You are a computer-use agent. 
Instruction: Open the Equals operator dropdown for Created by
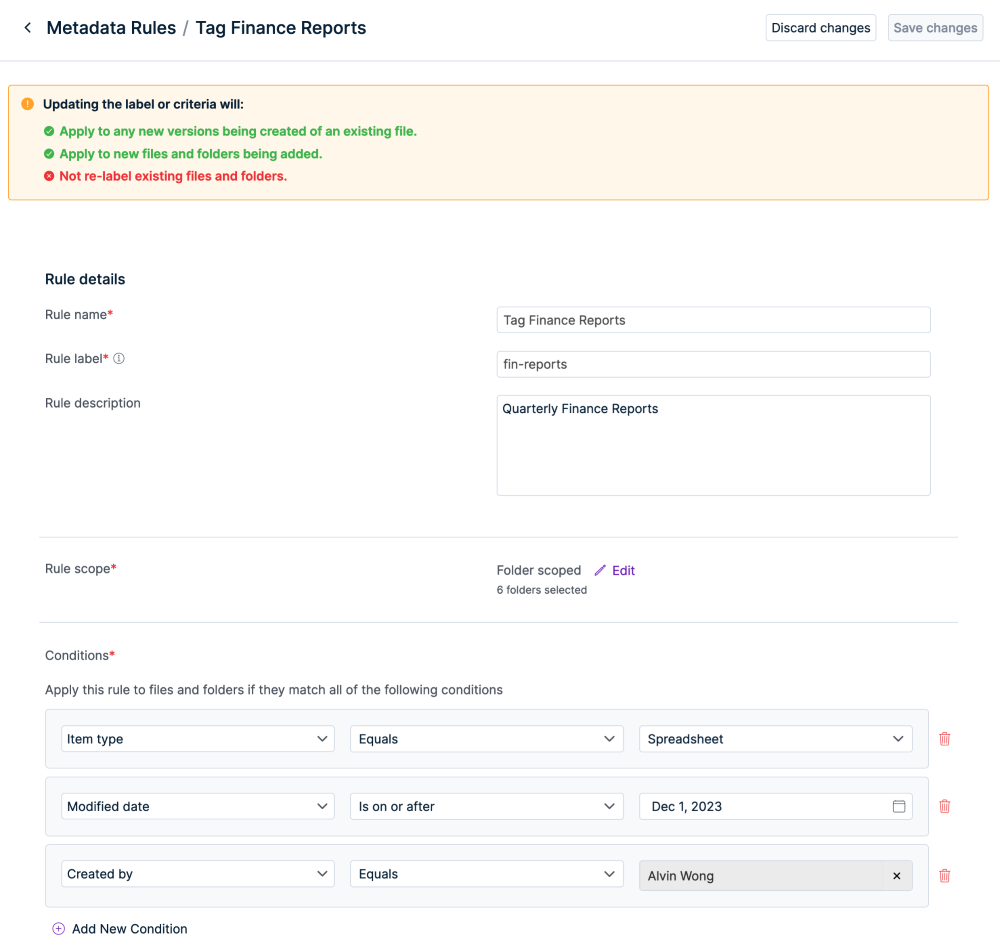[487, 874]
